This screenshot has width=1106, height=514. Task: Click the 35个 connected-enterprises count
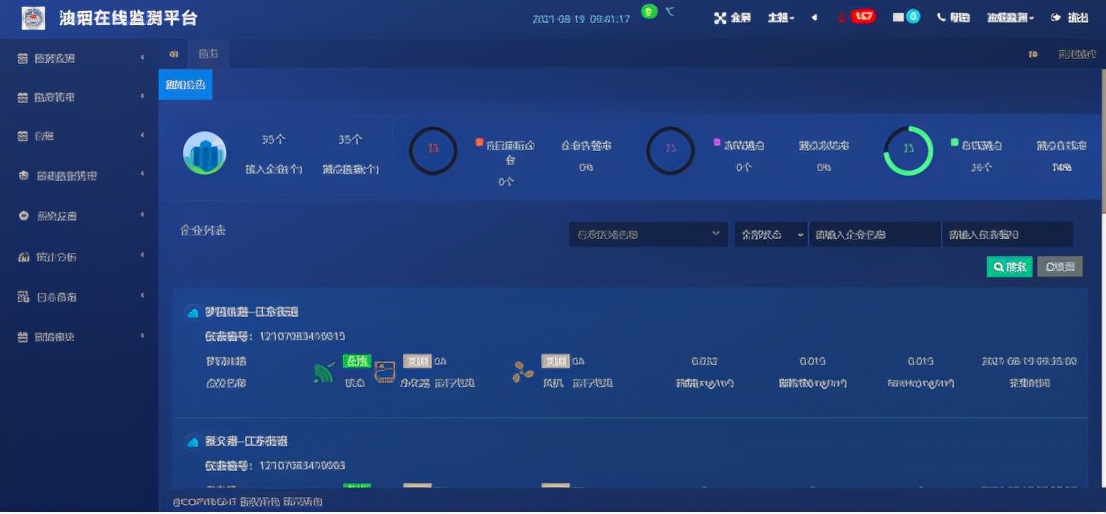[274, 140]
